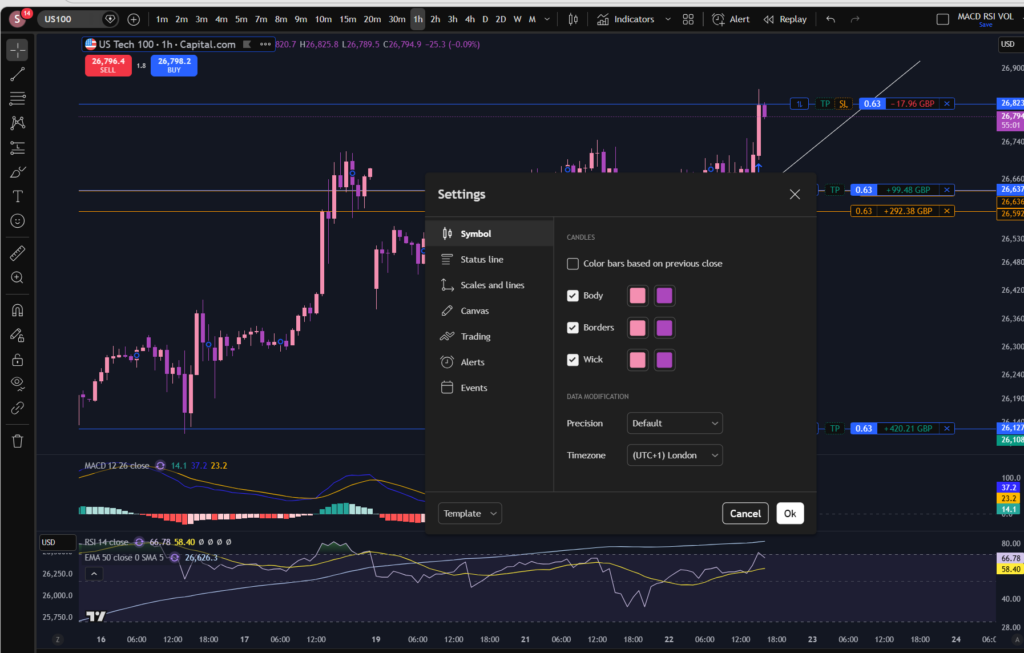Select the brush drawing tool

18,172
